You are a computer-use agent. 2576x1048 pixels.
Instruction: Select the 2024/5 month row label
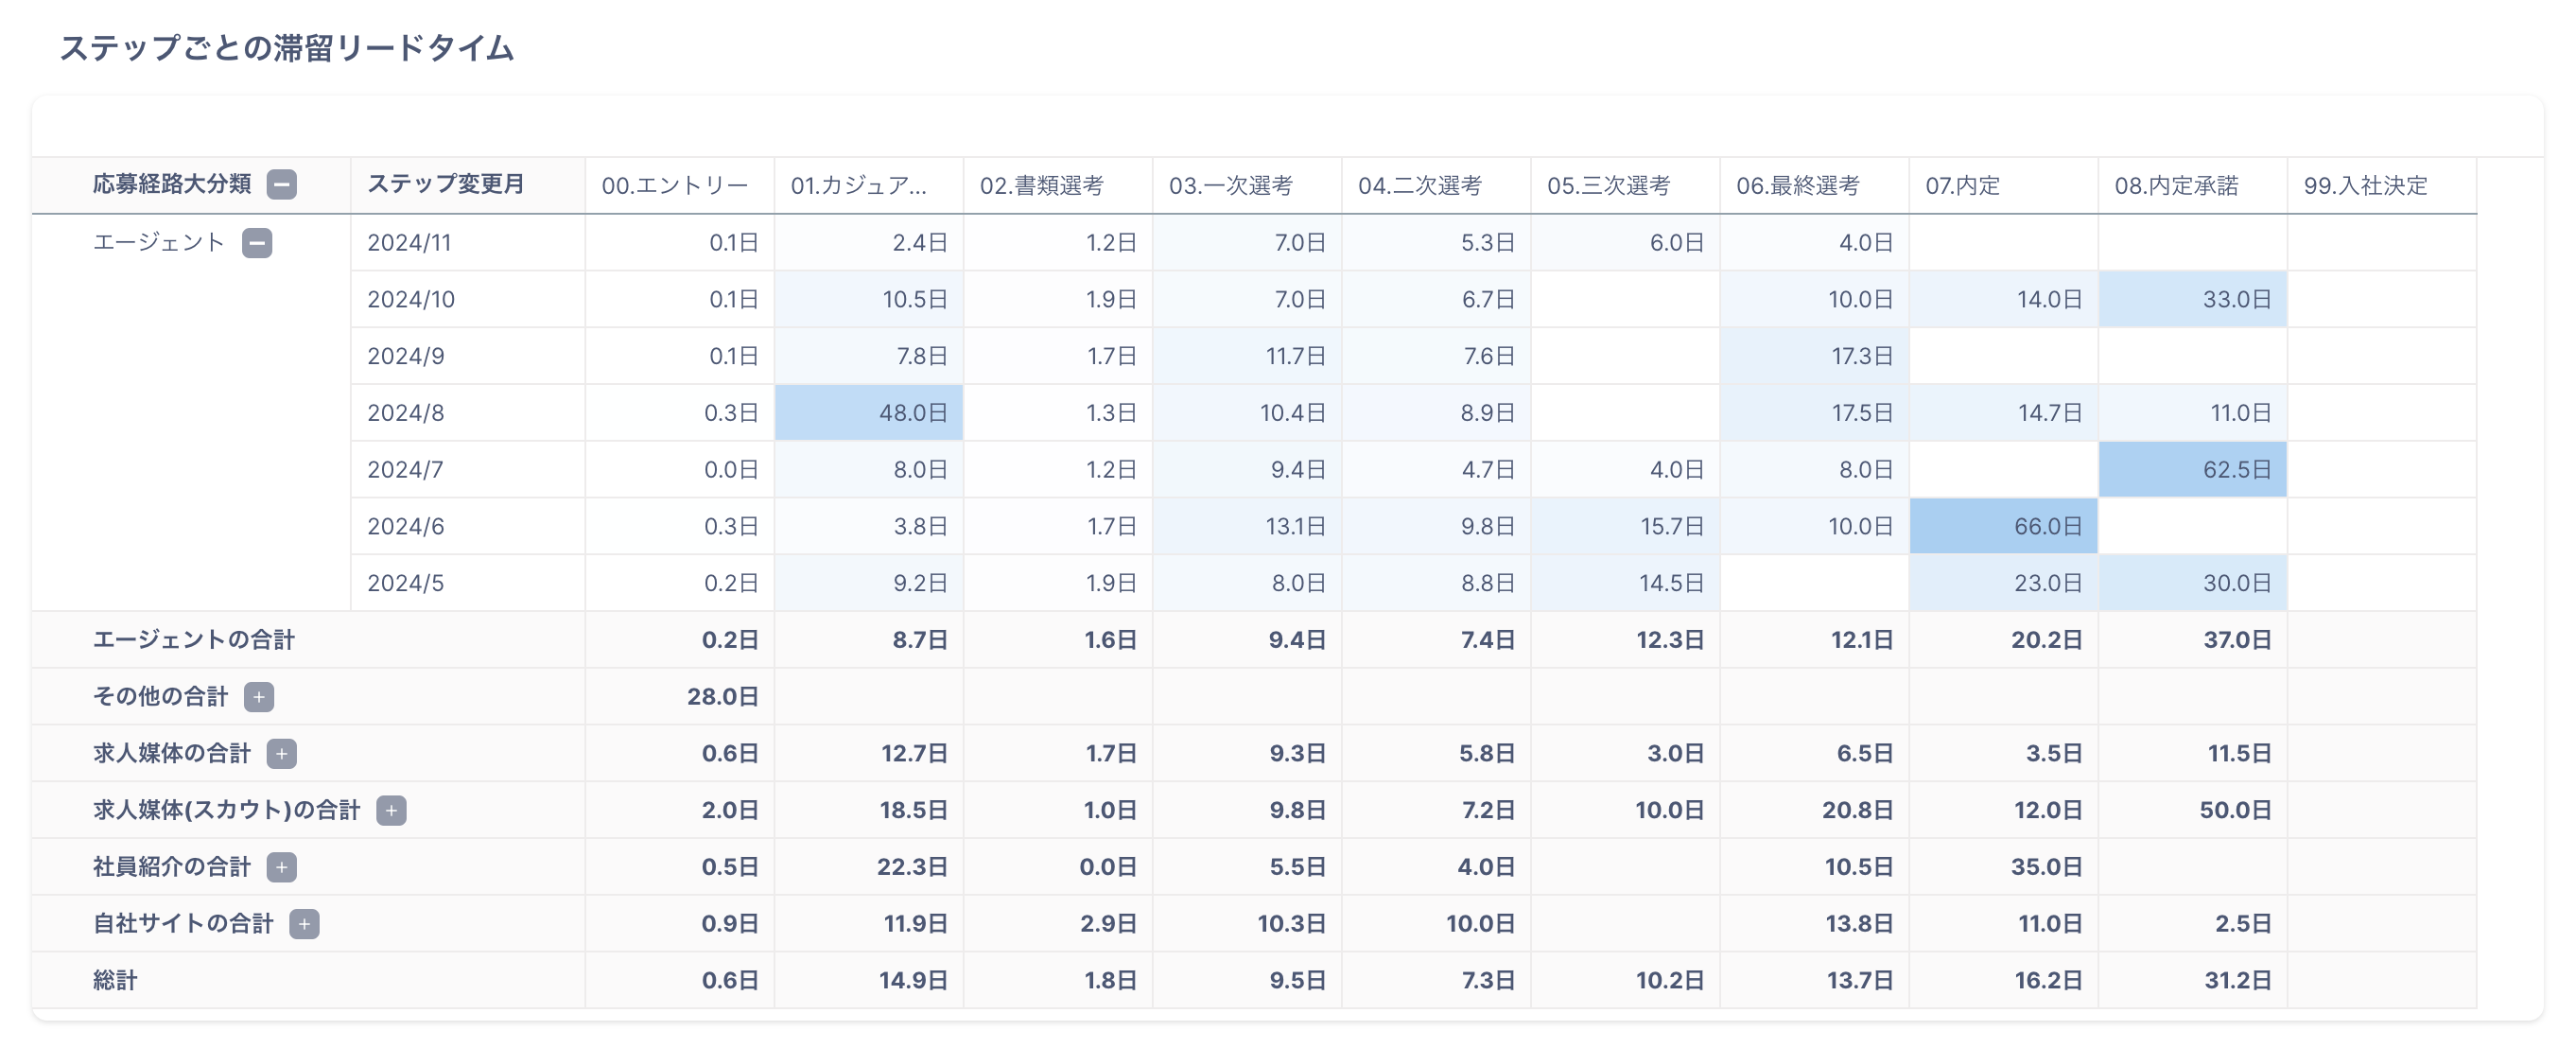coord(405,583)
